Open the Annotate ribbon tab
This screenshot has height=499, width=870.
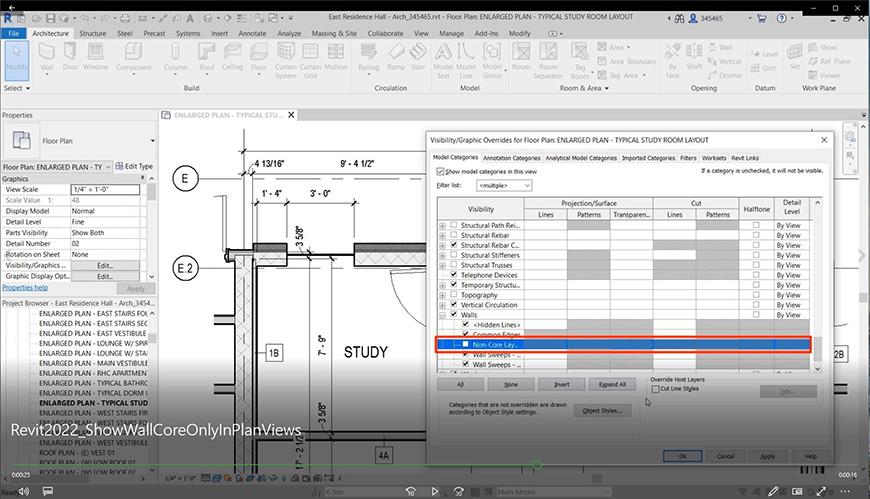point(252,33)
